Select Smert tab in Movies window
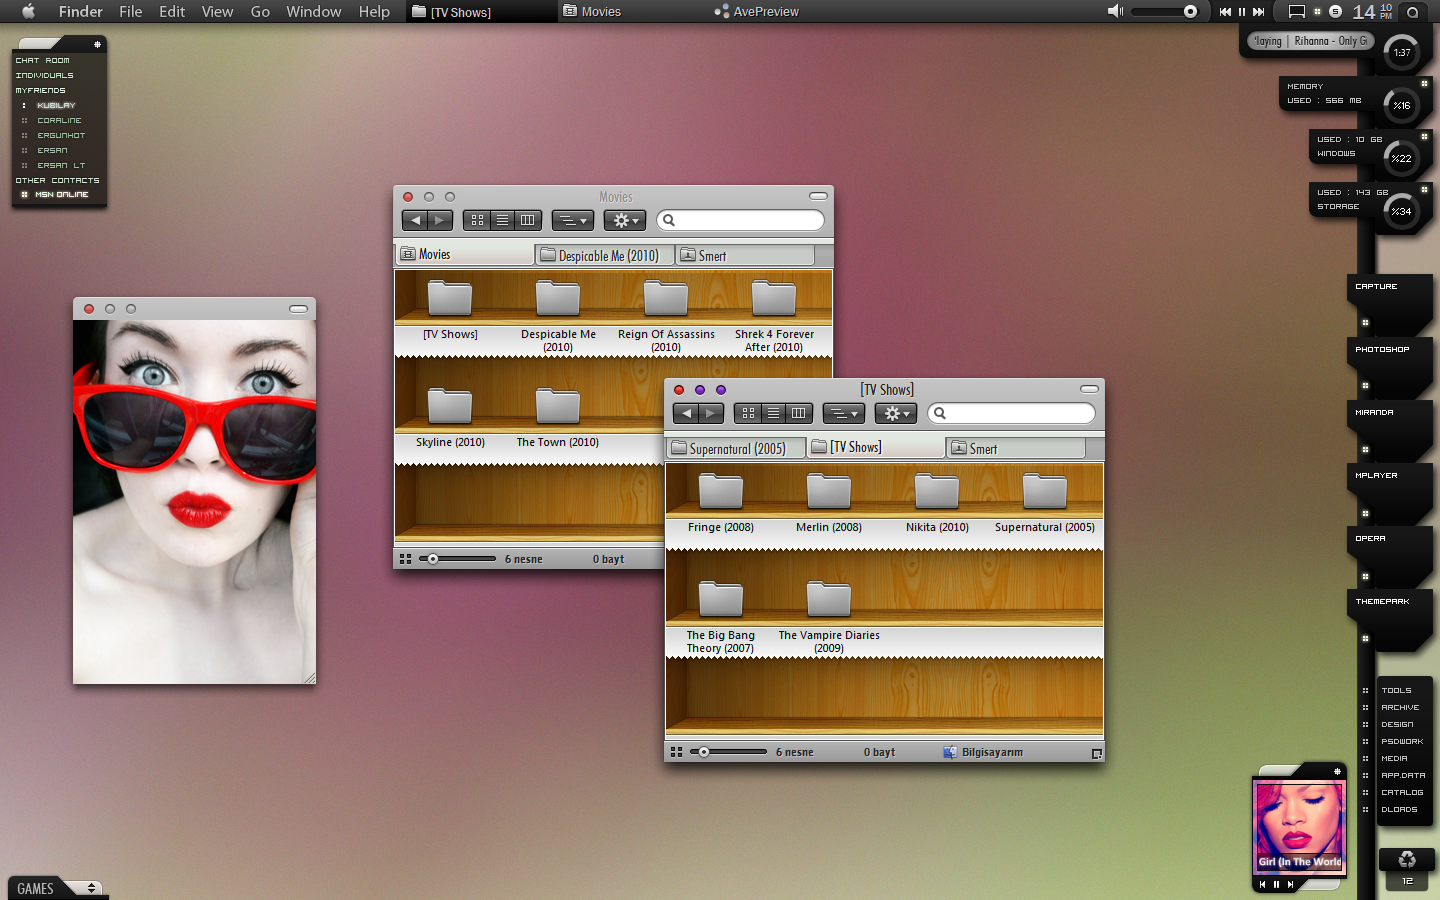The height and width of the screenshot is (900, 1440). pyautogui.click(x=744, y=256)
